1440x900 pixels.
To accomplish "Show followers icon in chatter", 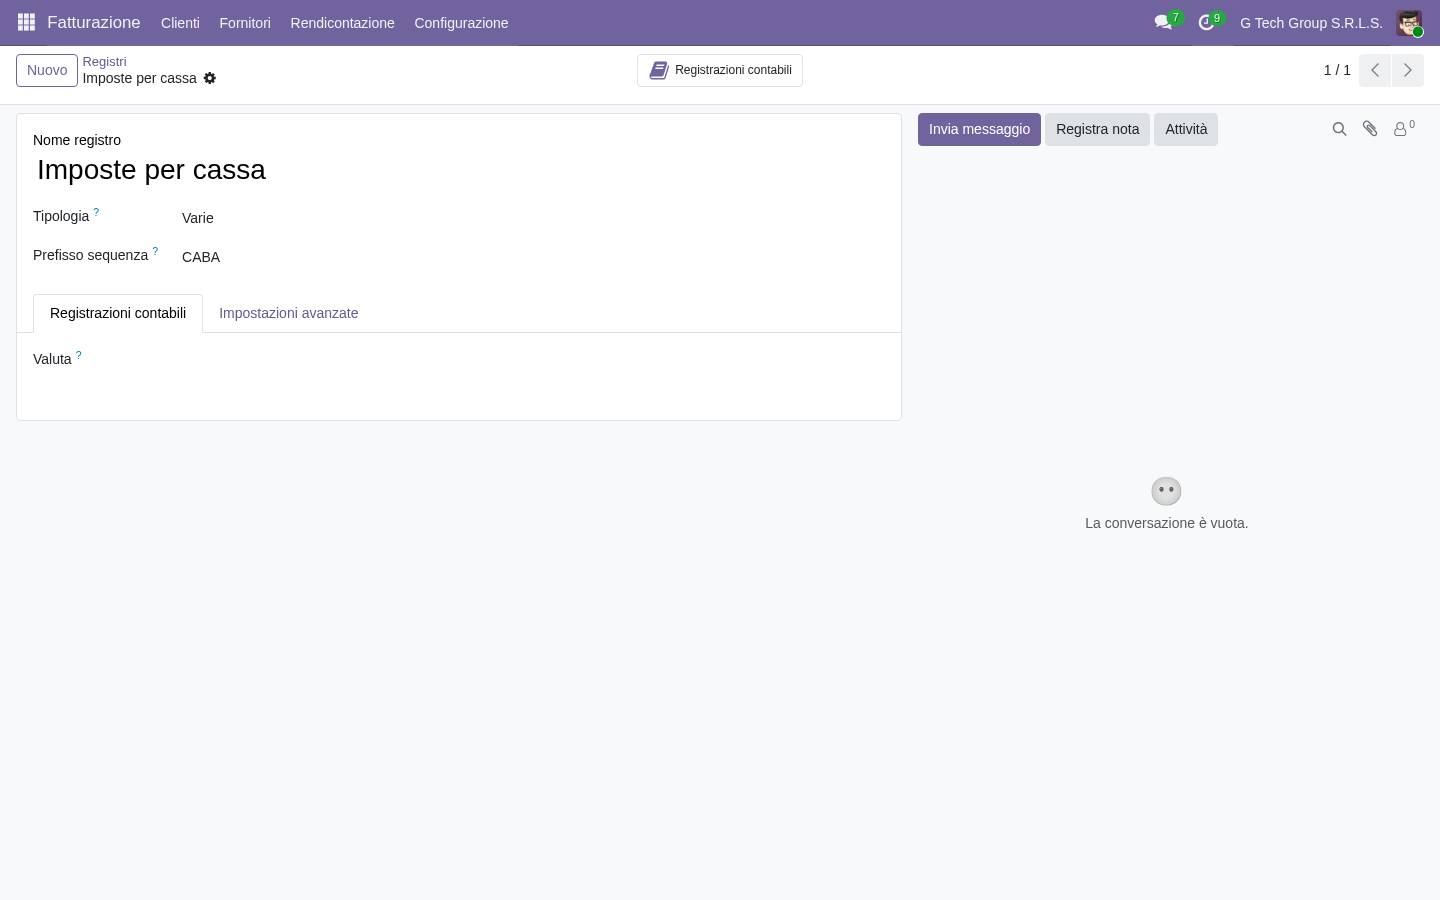I will [1404, 129].
